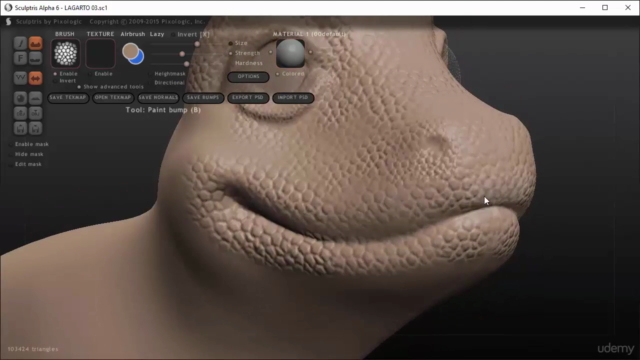Select next material using right dot
Viewport: 640px width, 360px height.
click(310, 52)
